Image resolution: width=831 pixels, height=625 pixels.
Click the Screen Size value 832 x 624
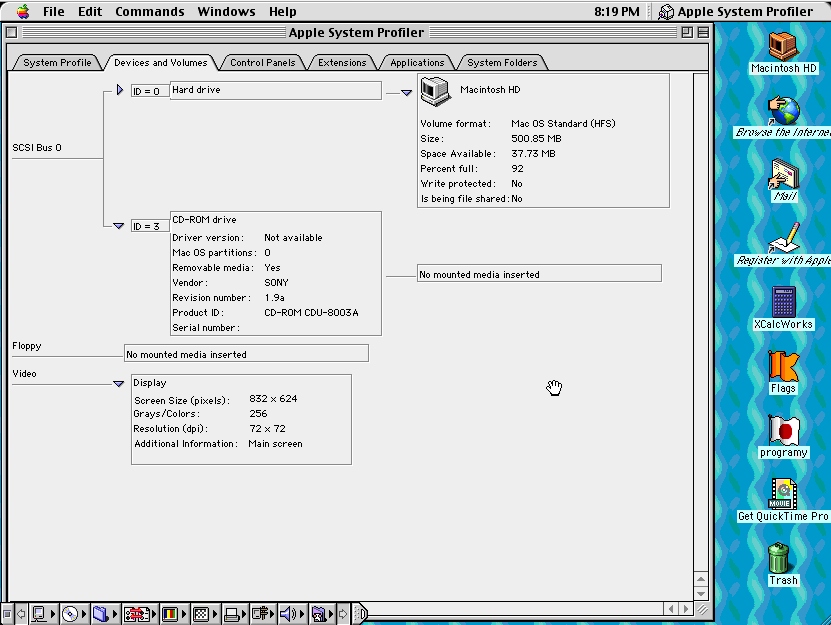pyautogui.click(x=273, y=398)
